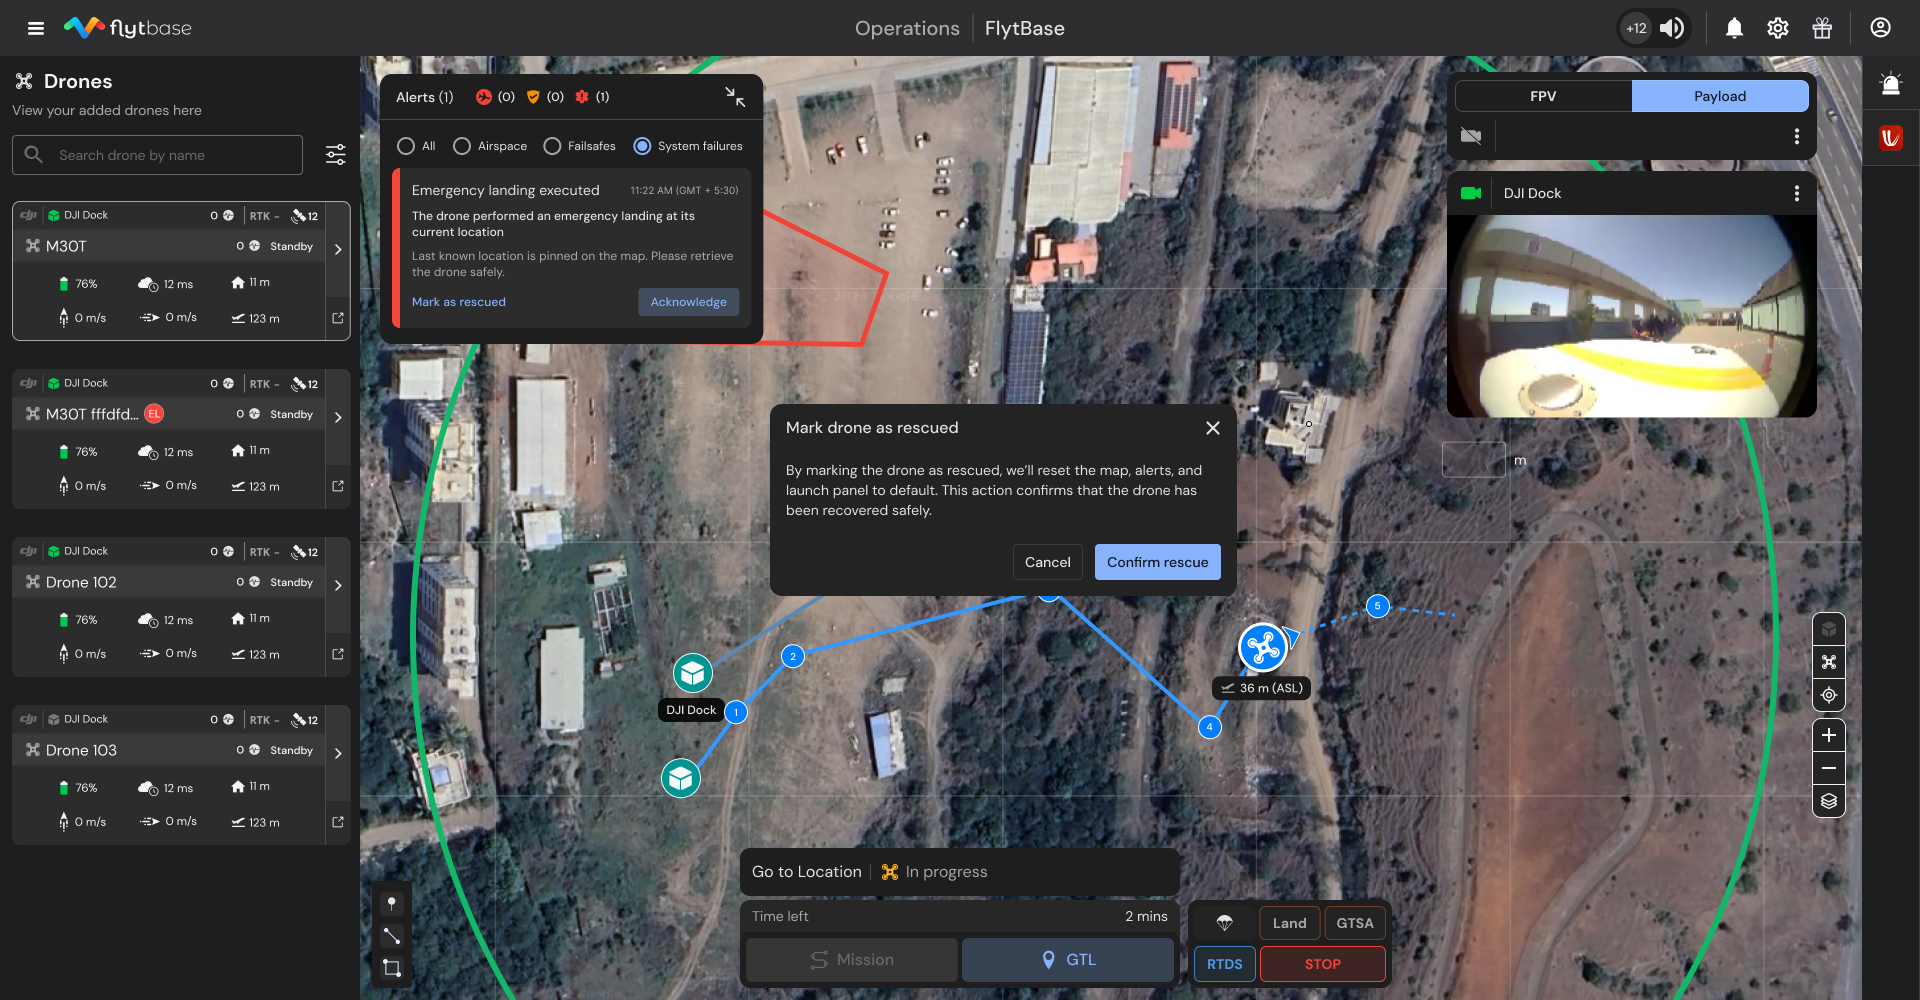Toggle the alert sound speaker icon
Viewport: 1920px width, 1000px height.
coord(1671,28)
